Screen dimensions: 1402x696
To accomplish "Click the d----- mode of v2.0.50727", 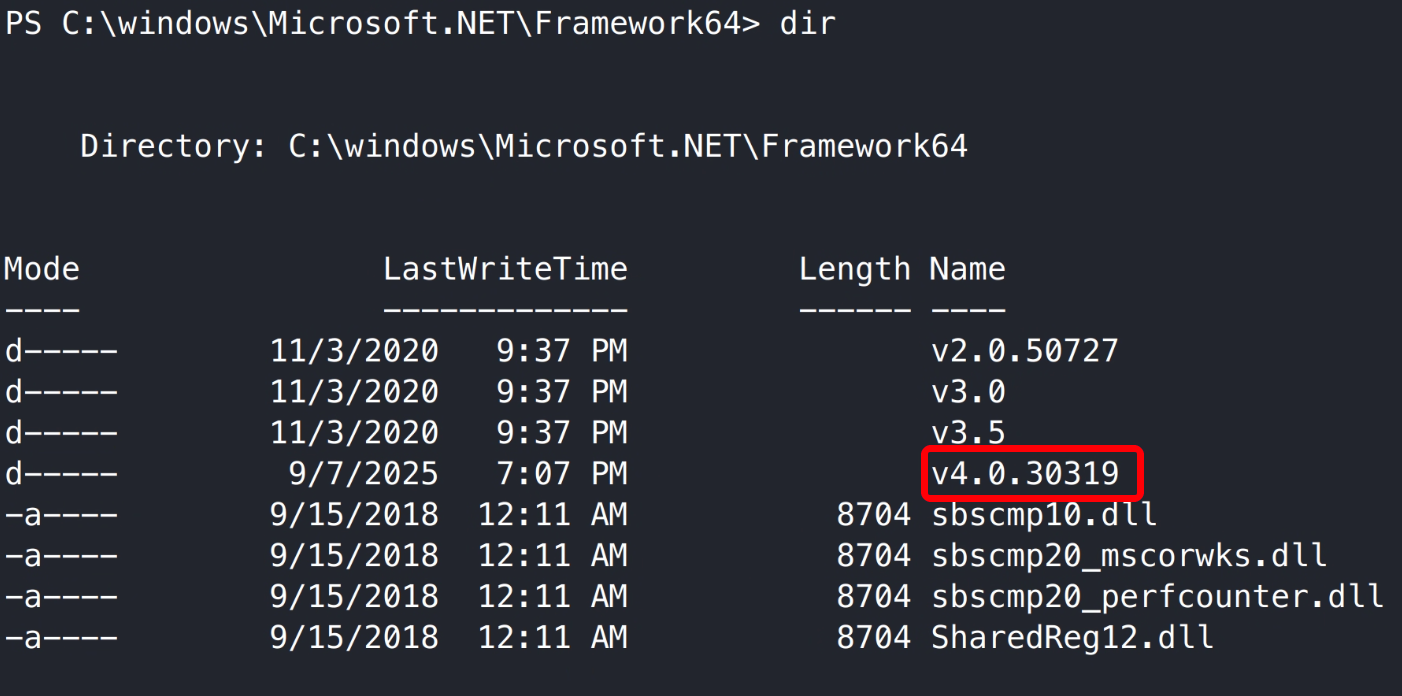I will [x=60, y=350].
